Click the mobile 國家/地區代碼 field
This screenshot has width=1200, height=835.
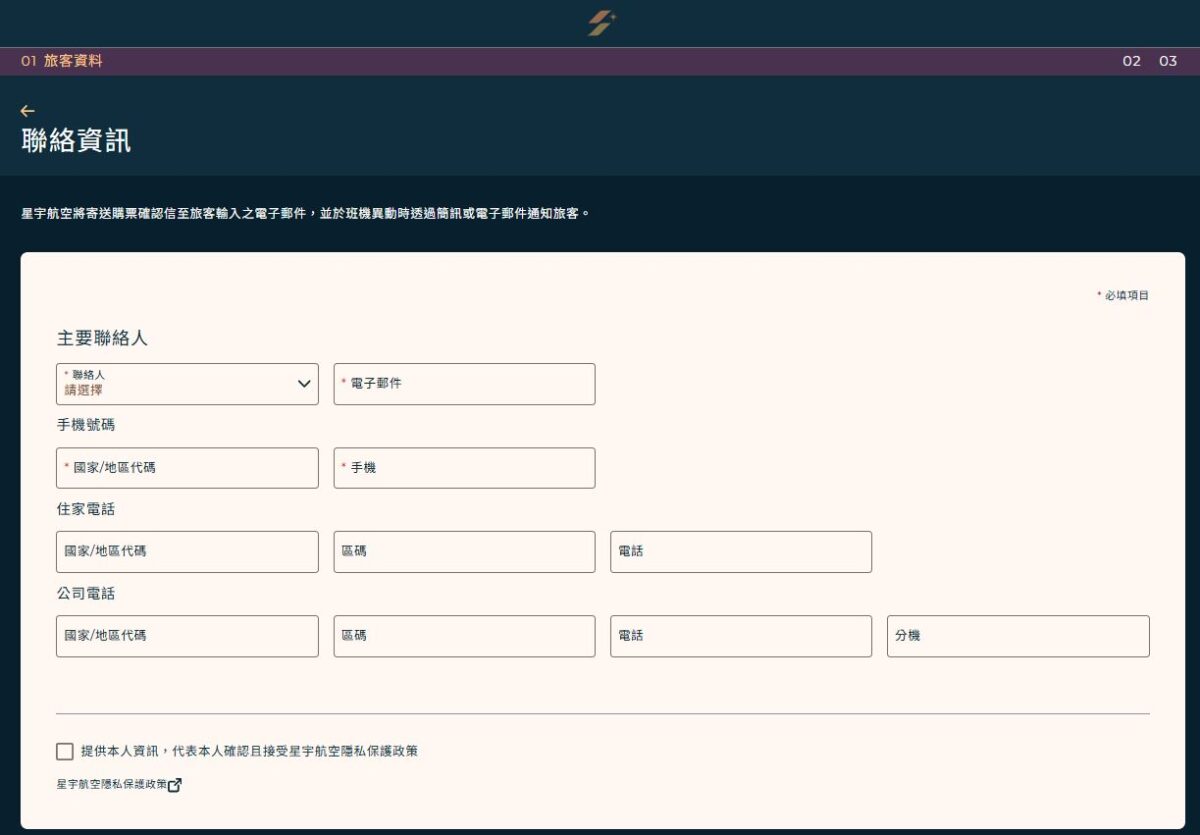coord(187,468)
